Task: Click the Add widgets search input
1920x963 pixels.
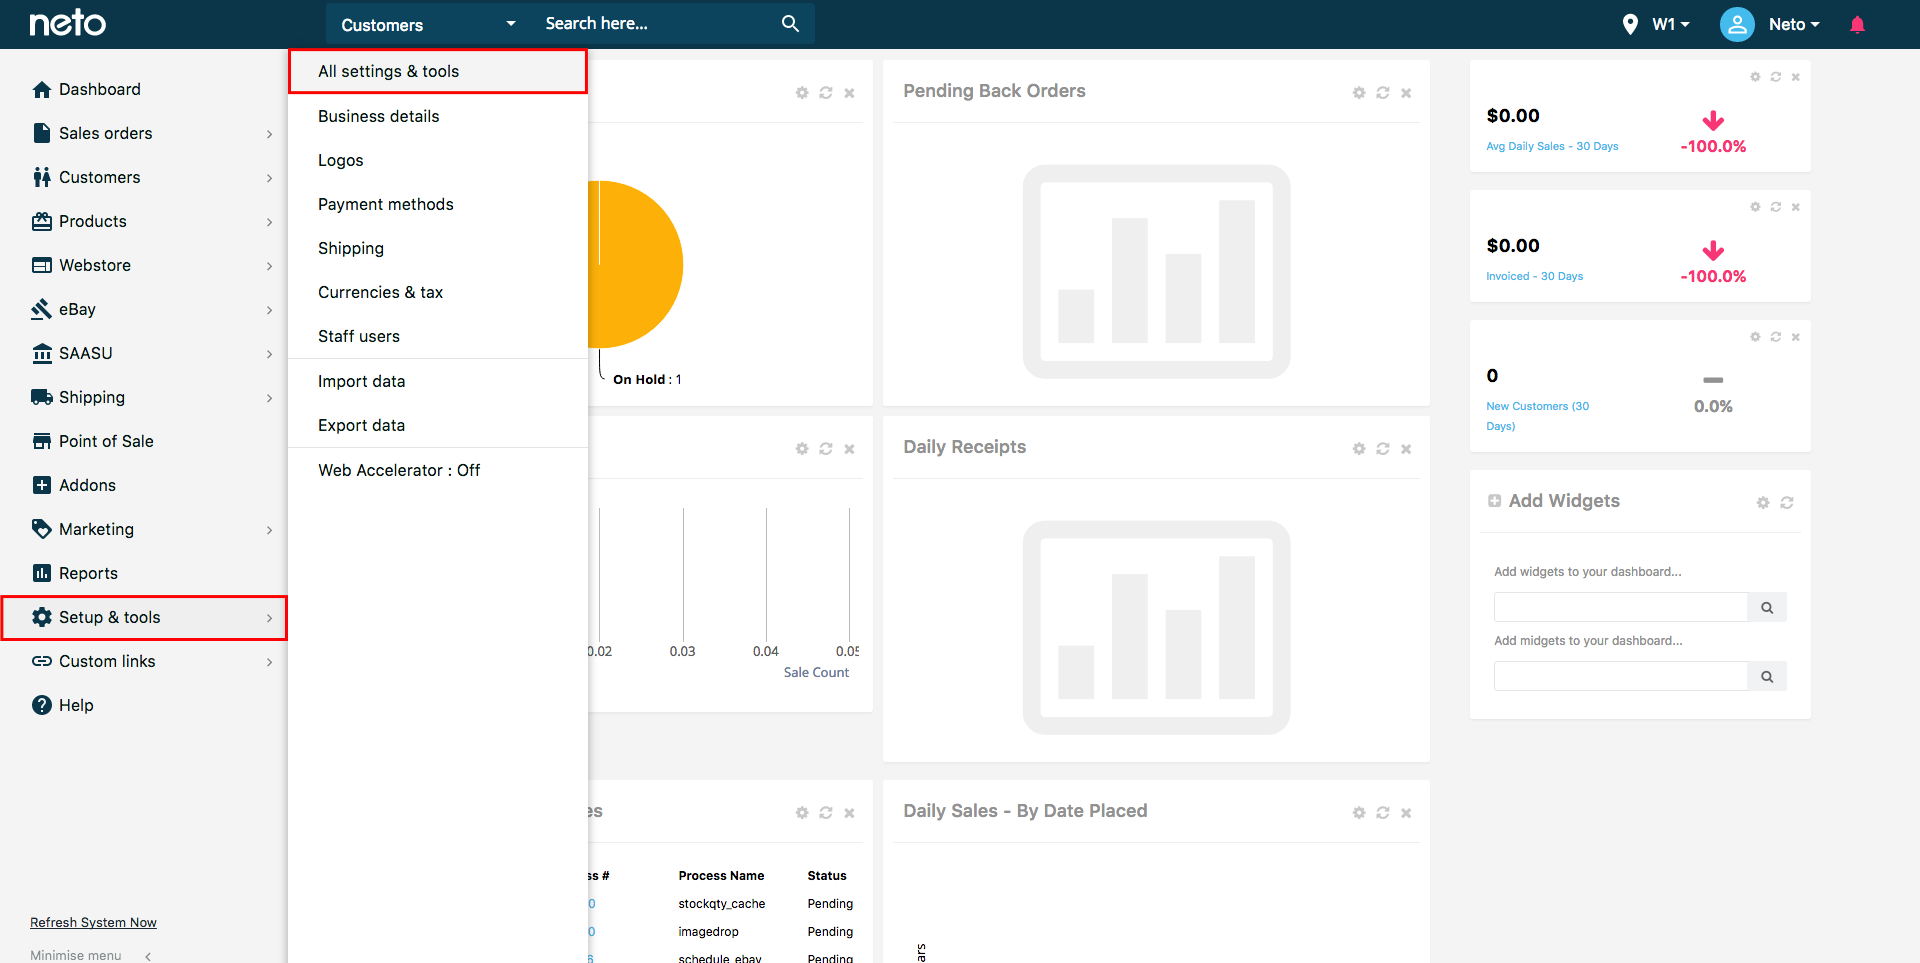Action: 1620,607
